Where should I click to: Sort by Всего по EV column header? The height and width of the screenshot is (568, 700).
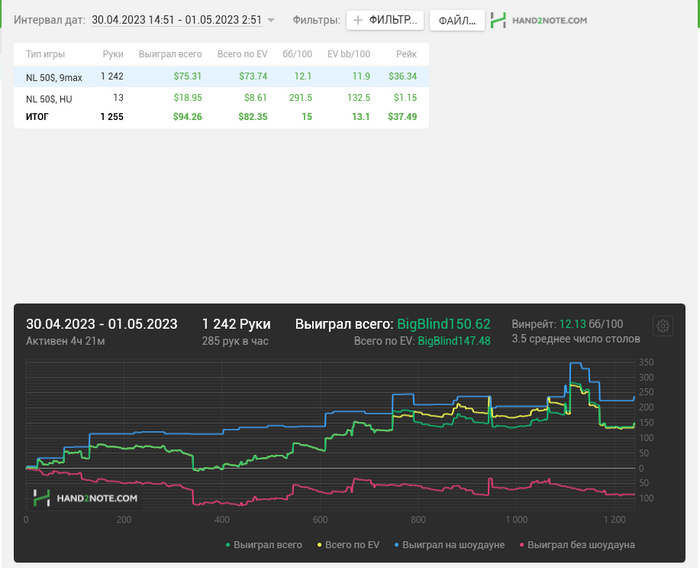click(x=242, y=54)
